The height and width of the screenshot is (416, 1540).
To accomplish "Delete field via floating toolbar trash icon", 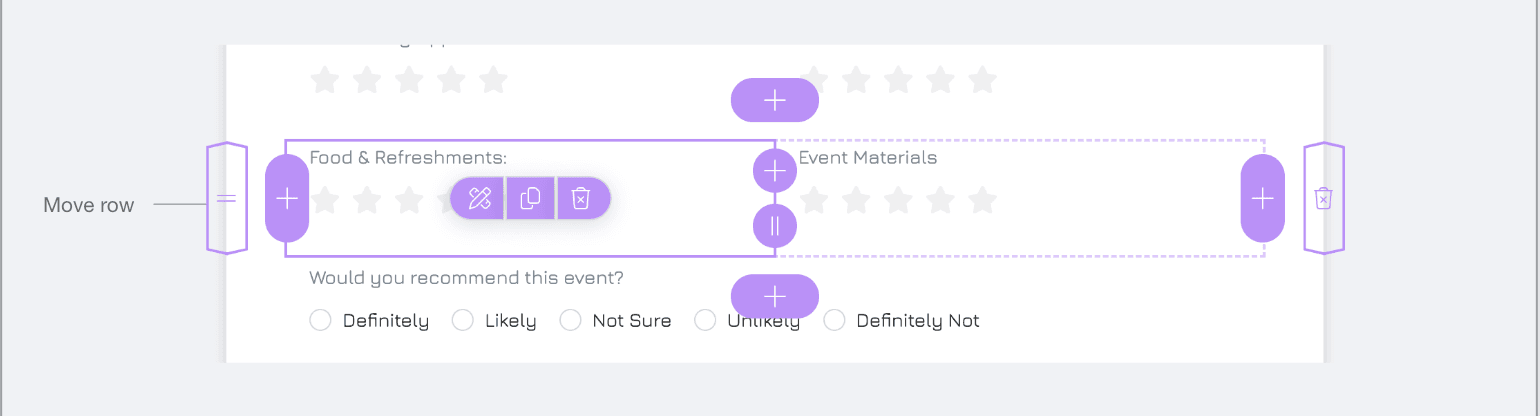I will point(581,198).
